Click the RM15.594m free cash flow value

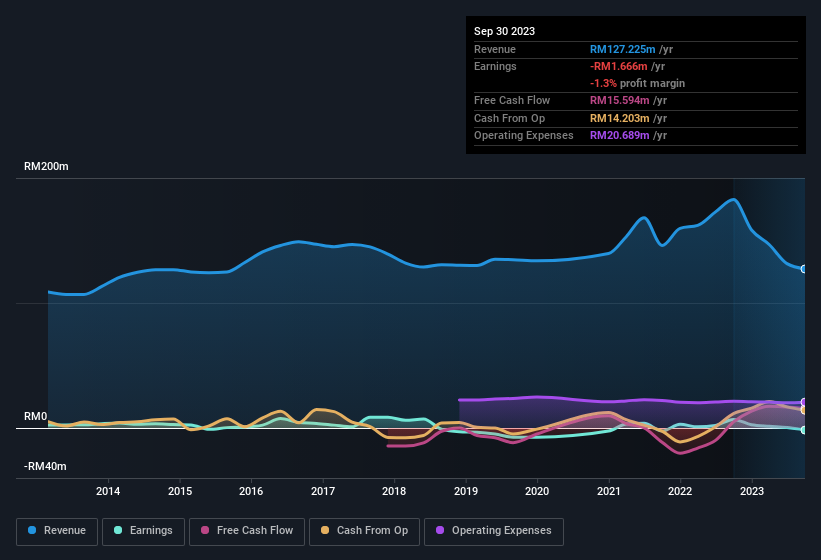click(619, 100)
